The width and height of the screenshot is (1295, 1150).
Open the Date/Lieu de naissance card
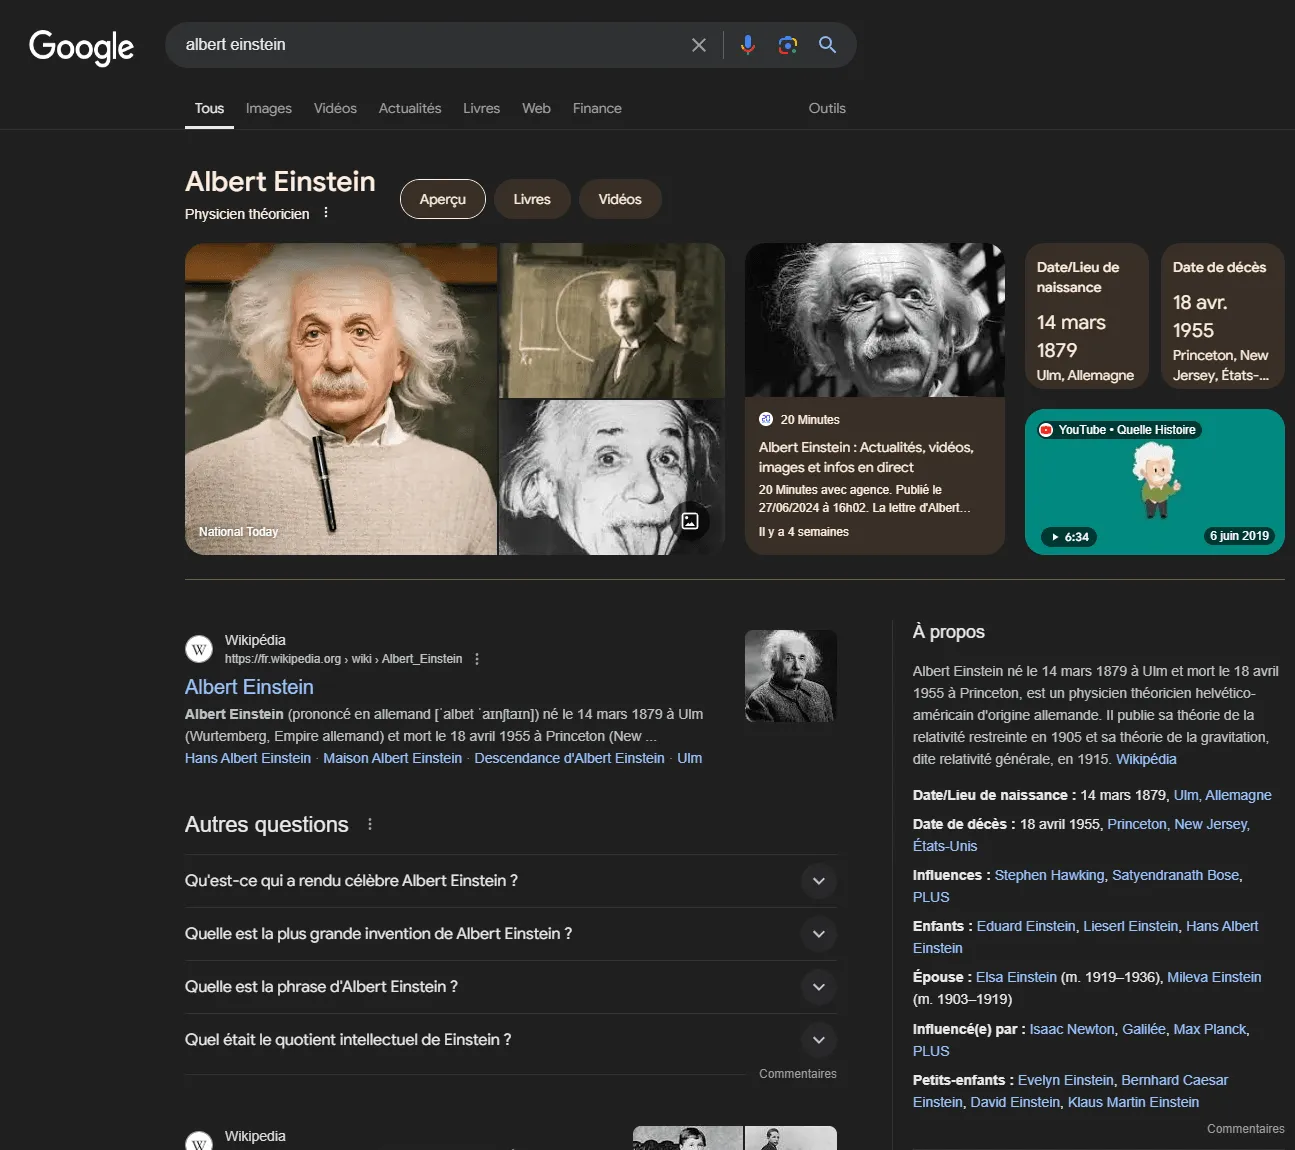[1086, 316]
